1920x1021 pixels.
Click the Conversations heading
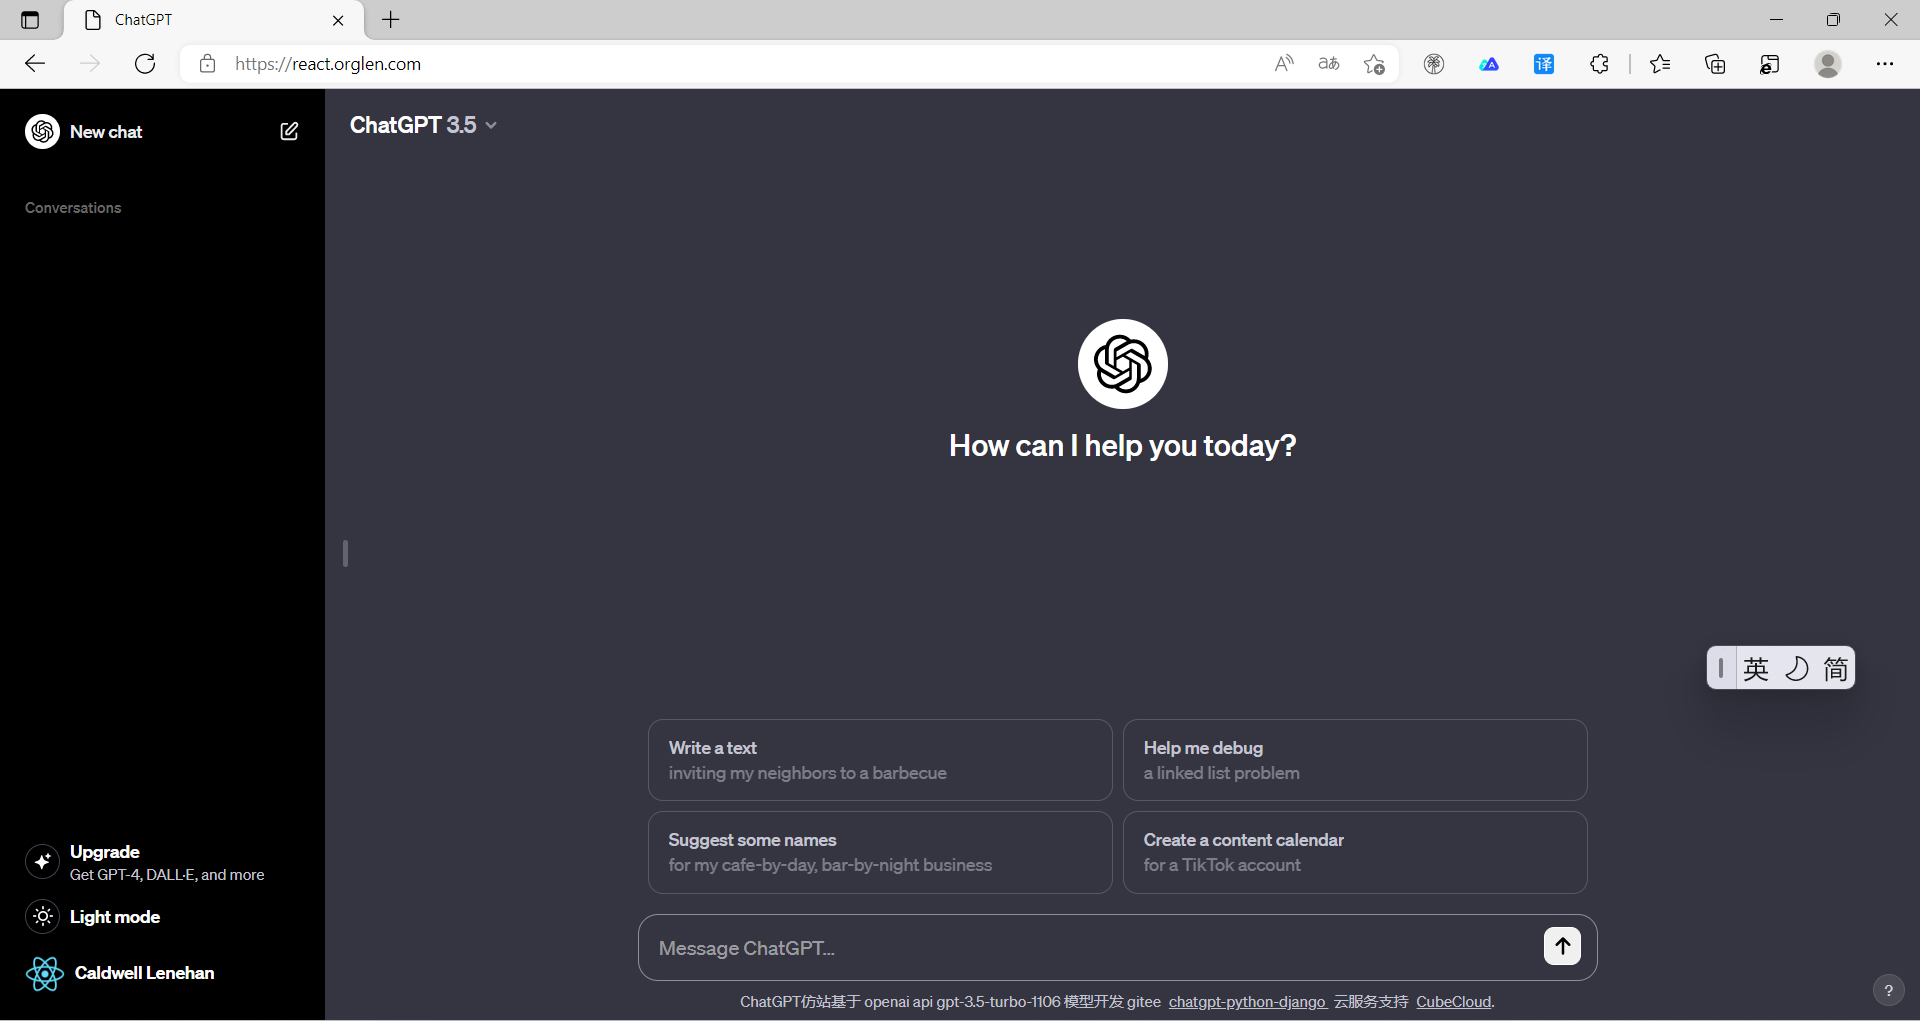[x=73, y=208]
